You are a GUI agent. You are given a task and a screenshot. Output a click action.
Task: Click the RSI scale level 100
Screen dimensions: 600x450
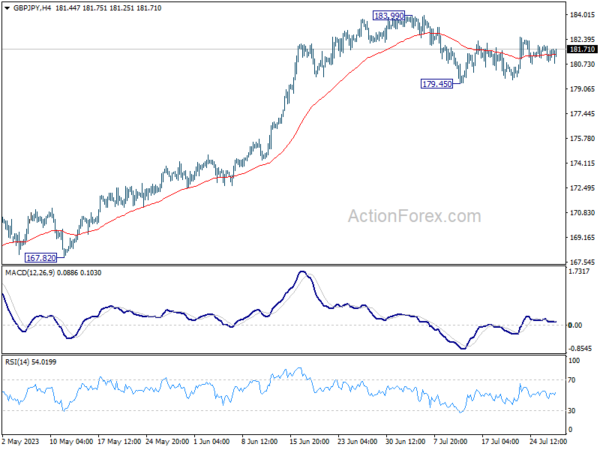coord(574,360)
